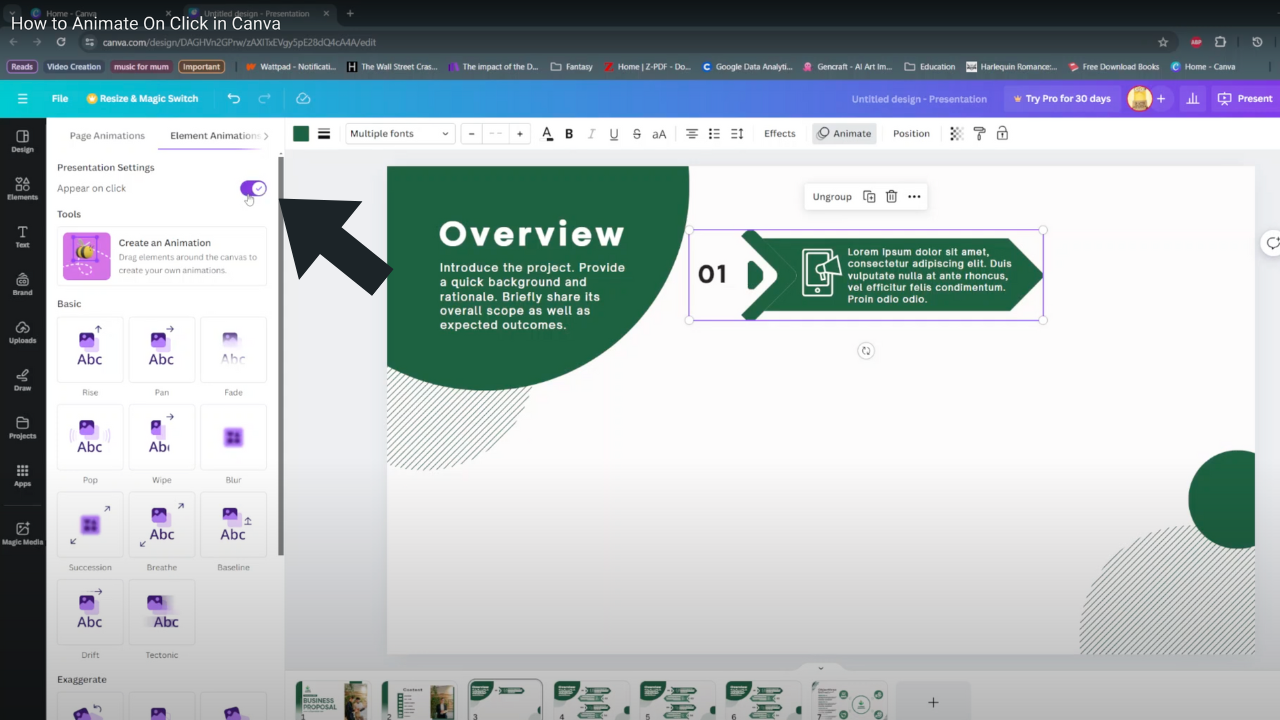Viewport: 1280px width, 720px height.
Task: Click the Animate button in toolbar
Action: pyautogui.click(x=844, y=134)
